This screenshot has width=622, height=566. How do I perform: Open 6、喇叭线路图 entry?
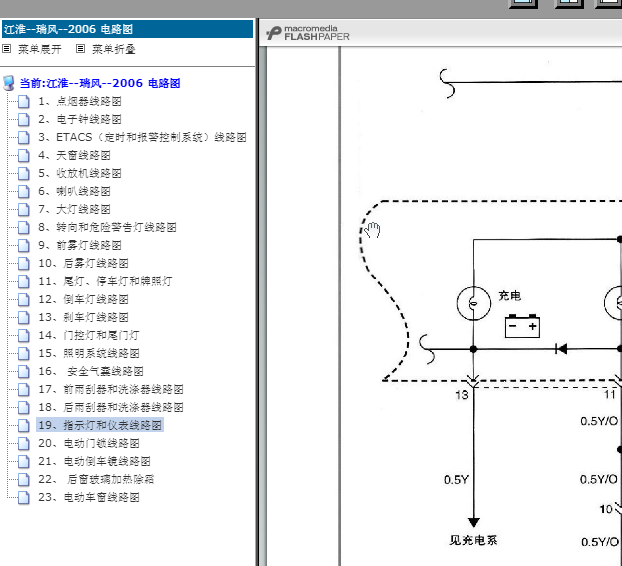pyautogui.click(x=74, y=192)
